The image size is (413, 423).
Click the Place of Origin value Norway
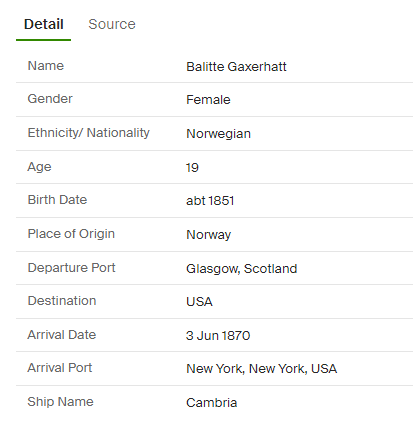[x=208, y=235]
